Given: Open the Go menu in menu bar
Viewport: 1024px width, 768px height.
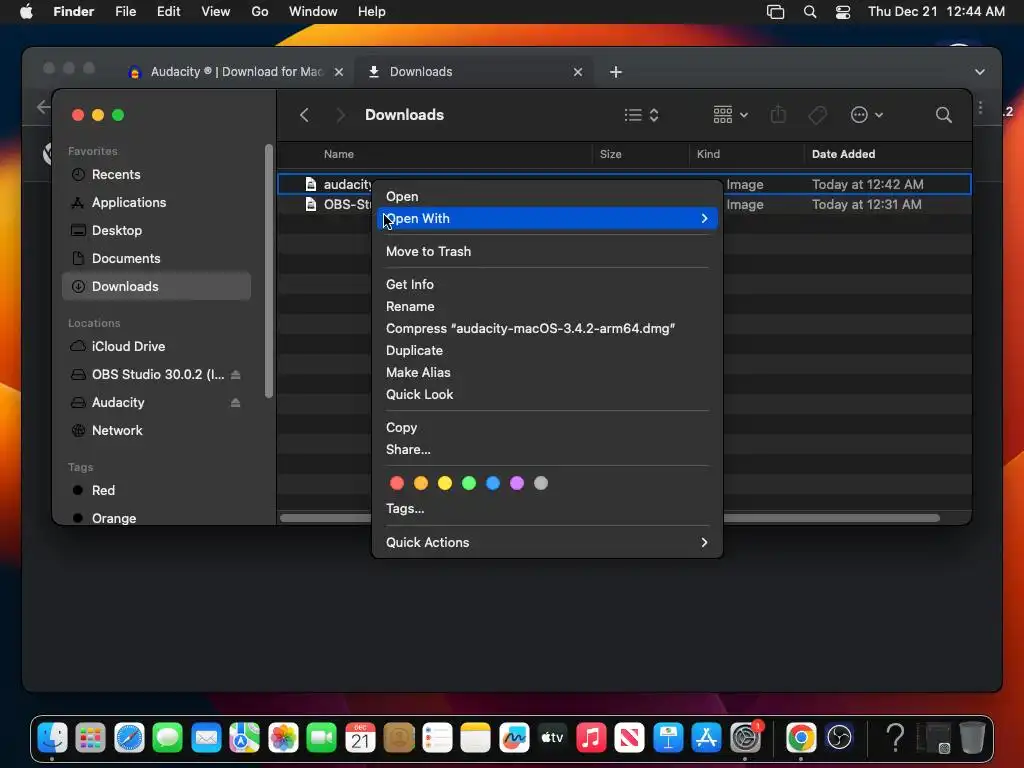Looking at the screenshot, I should 260,12.
